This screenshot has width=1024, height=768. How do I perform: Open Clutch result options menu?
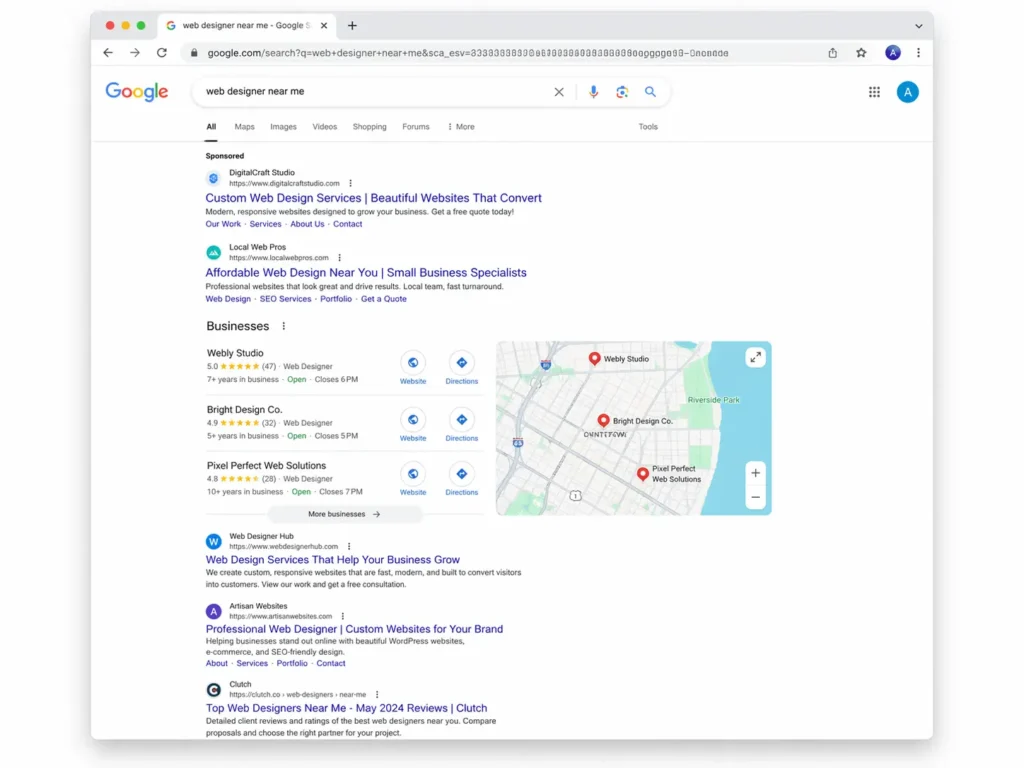pos(377,694)
